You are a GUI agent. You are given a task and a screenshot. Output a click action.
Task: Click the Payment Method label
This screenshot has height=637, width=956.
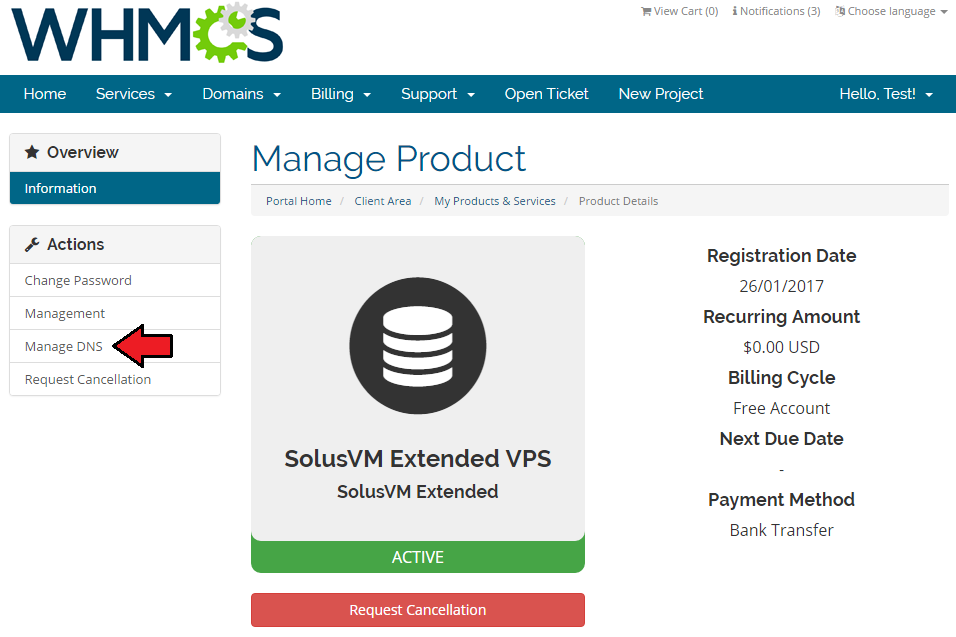tap(781, 500)
